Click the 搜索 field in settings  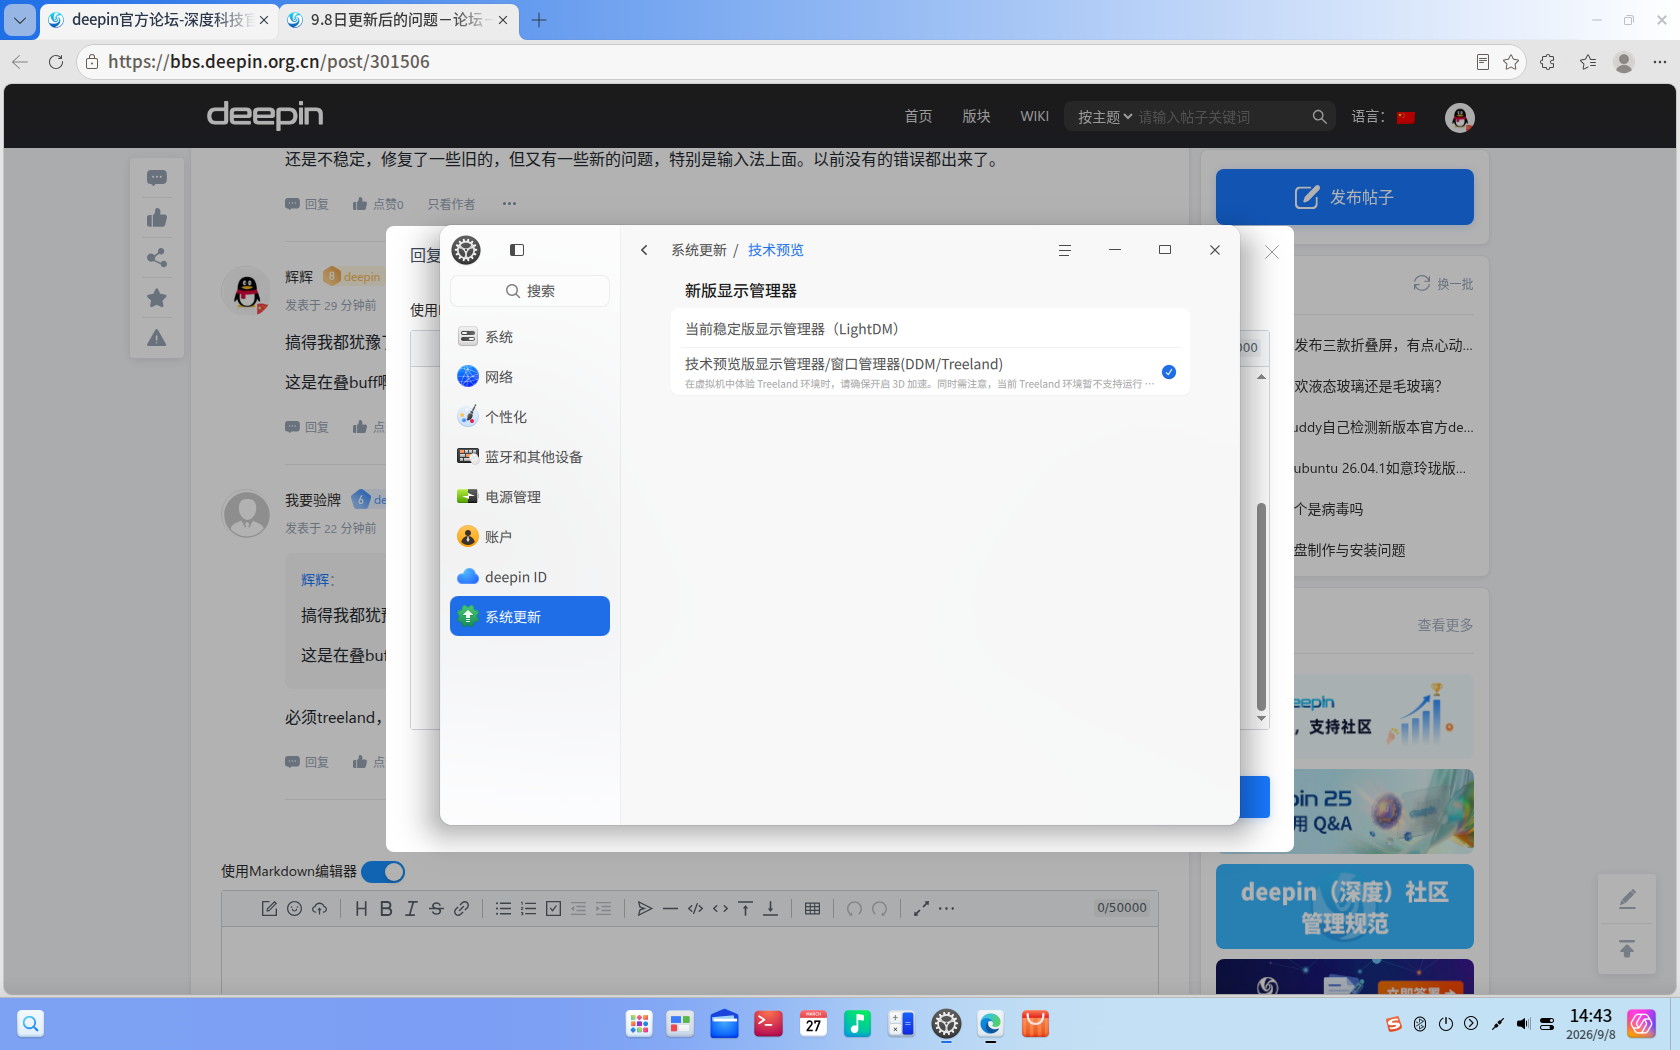tap(530, 291)
